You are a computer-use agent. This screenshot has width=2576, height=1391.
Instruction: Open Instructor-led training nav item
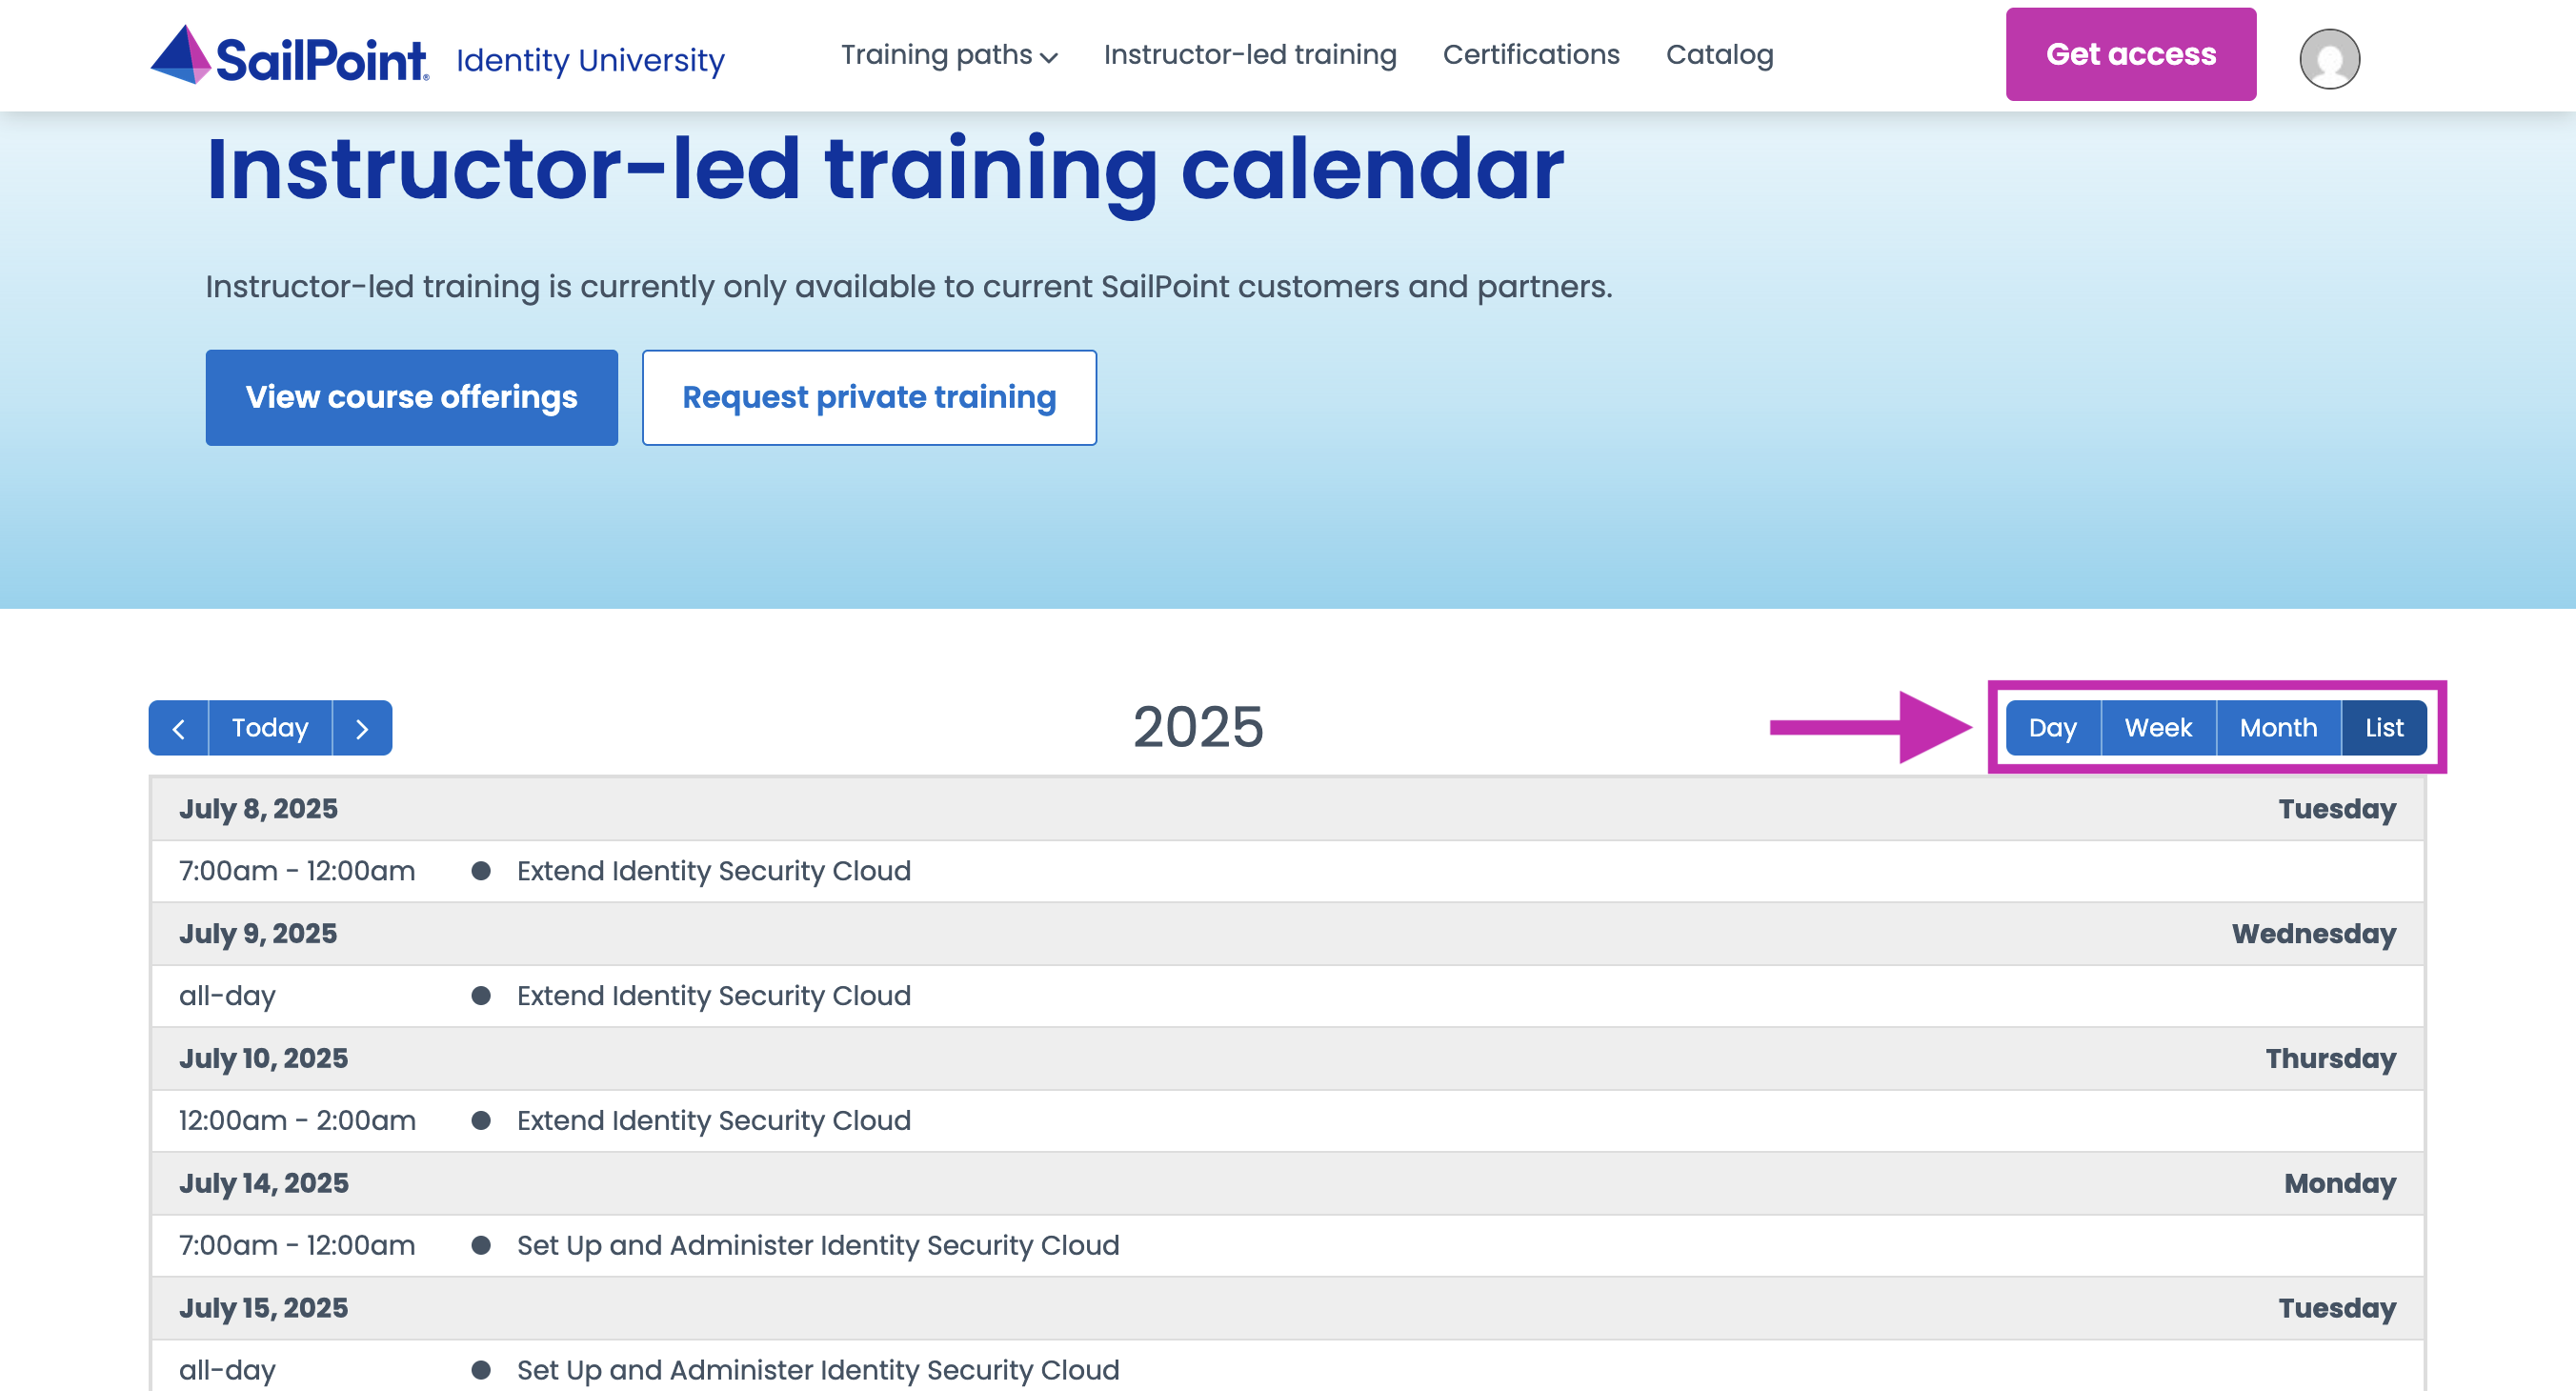click(1249, 55)
